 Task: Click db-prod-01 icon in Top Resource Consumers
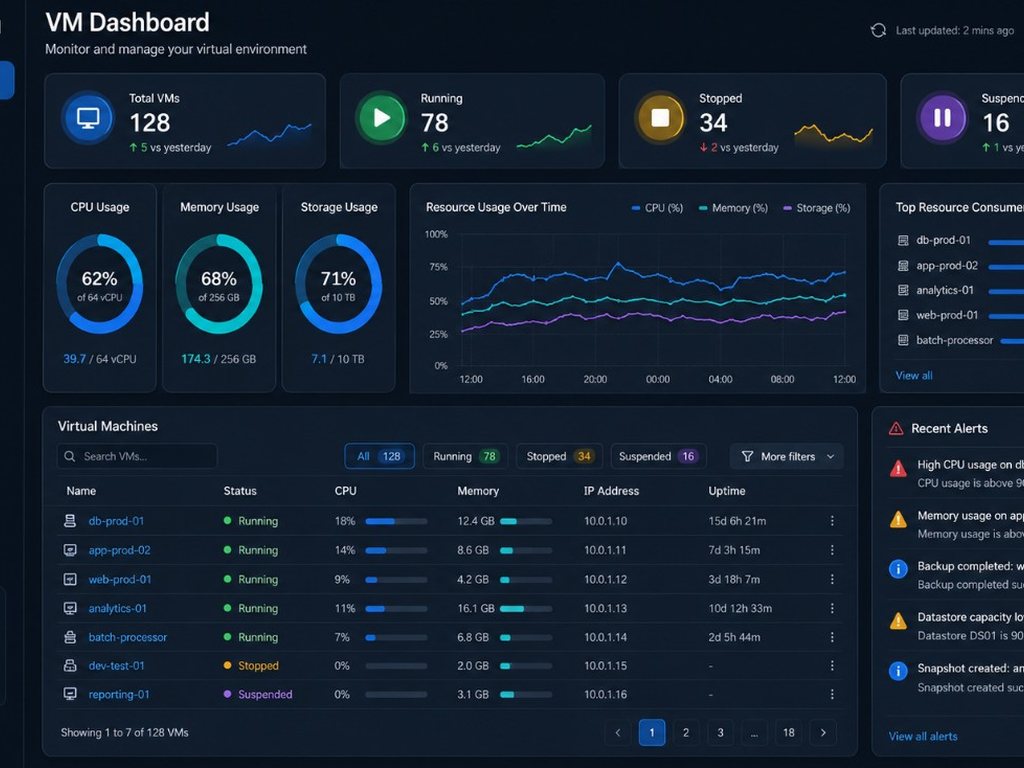tap(903, 240)
